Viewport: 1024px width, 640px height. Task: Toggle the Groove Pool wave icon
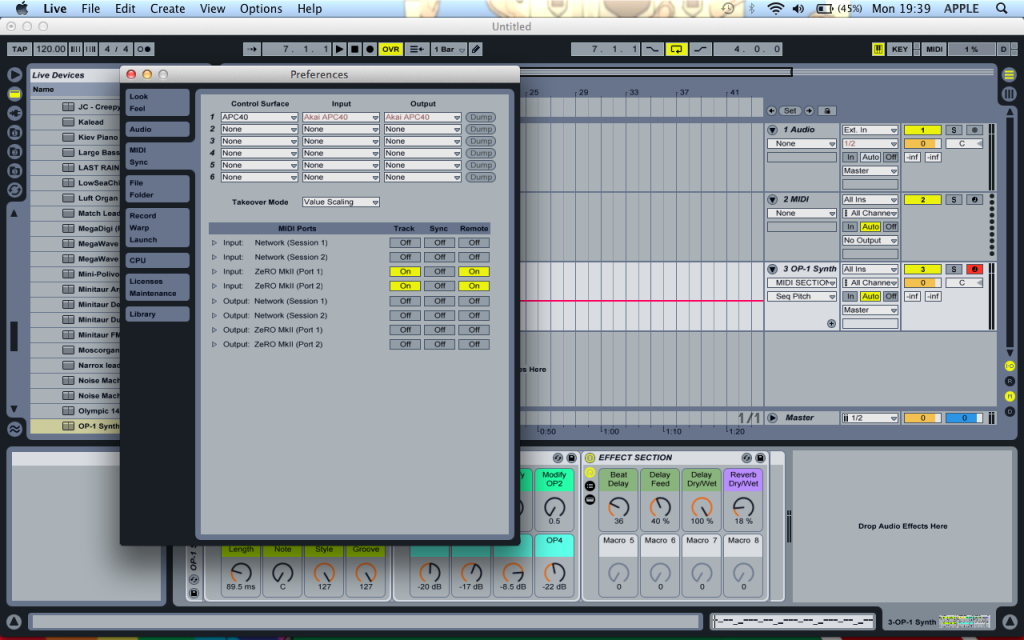14,429
